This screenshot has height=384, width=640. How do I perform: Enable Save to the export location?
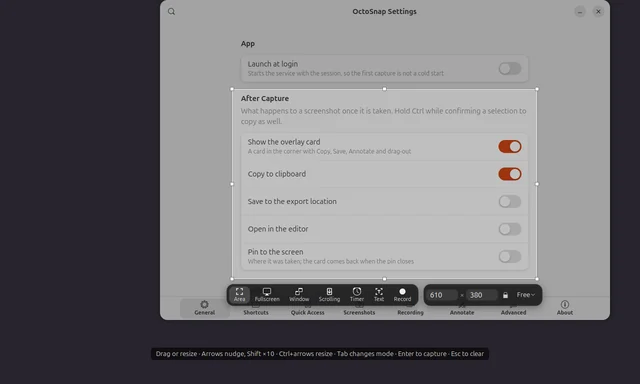510,201
